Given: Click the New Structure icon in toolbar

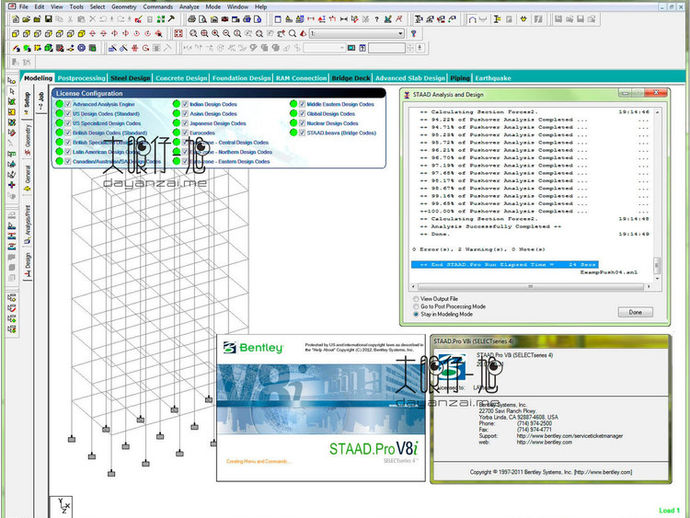Looking at the screenshot, I should point(15,19).
